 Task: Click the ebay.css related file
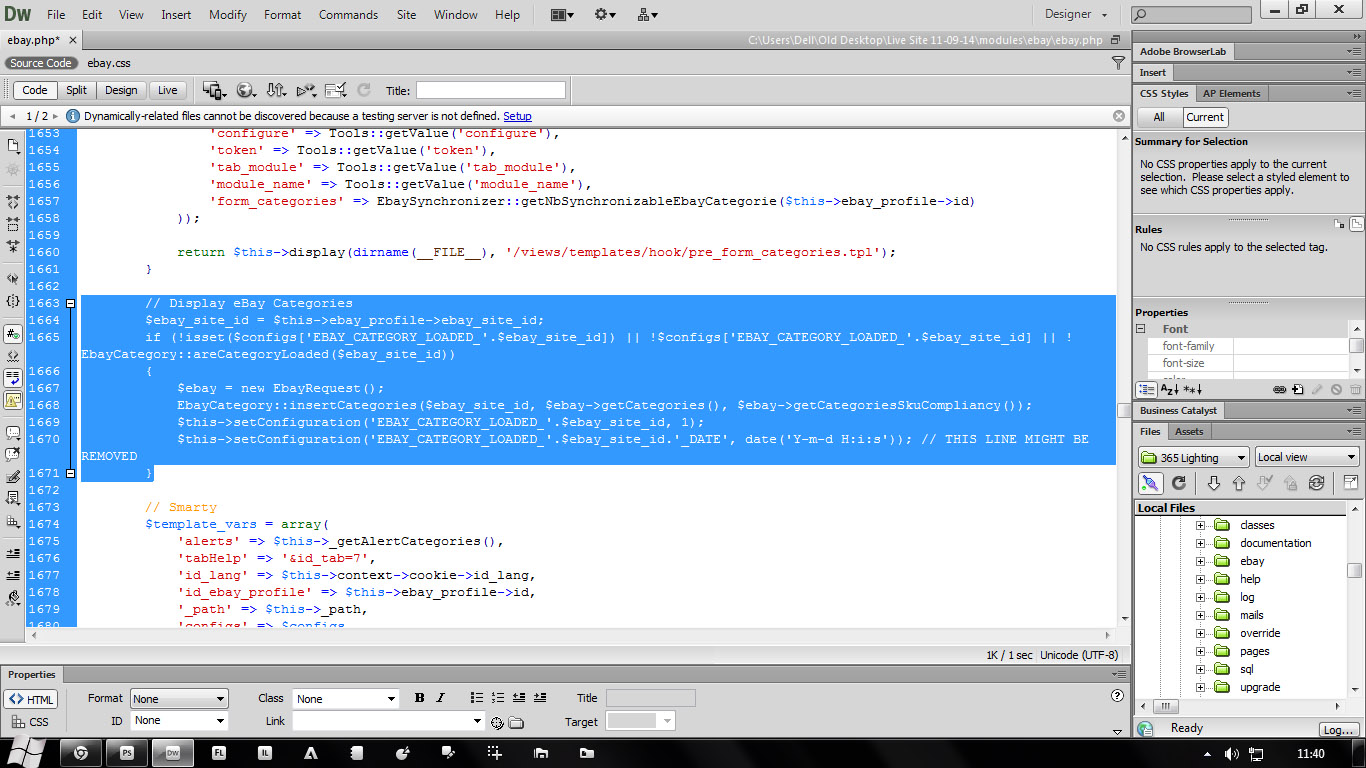(x=109, y=63)
